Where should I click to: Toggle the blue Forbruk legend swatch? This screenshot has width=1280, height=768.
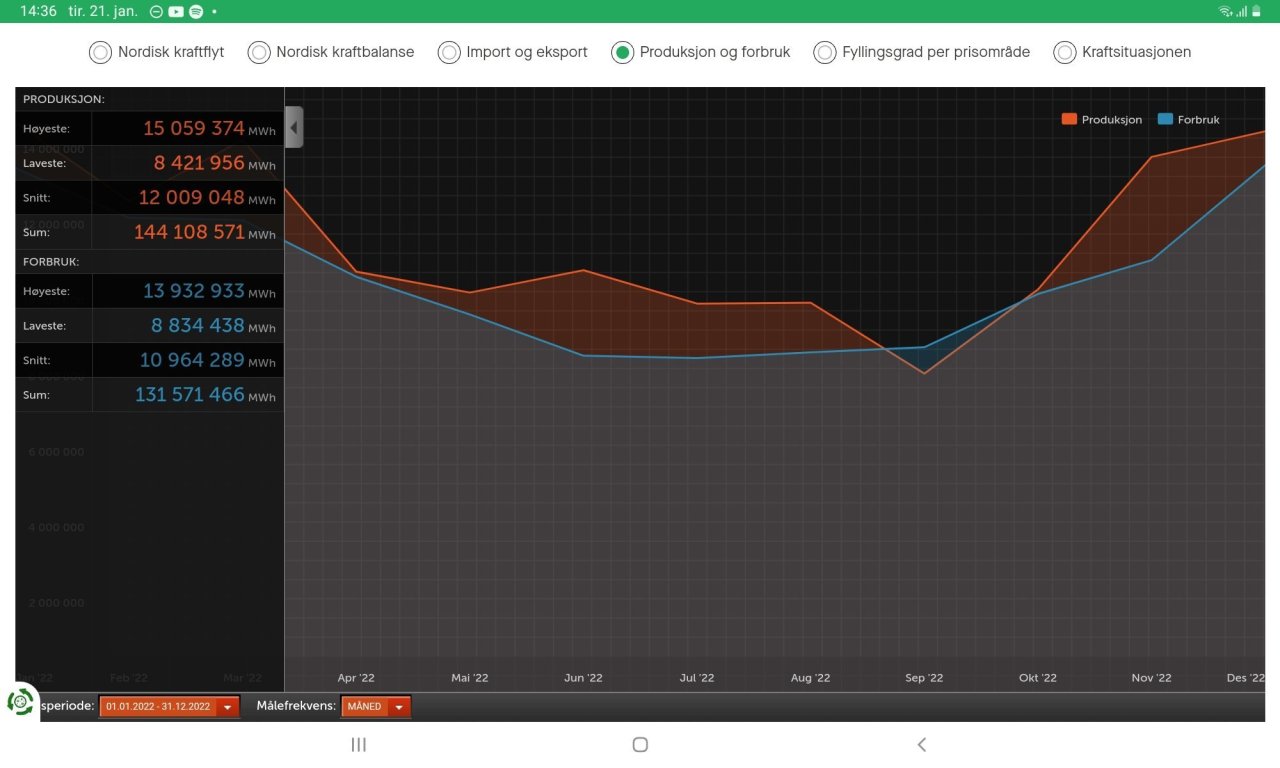[x=1165, y=119]
